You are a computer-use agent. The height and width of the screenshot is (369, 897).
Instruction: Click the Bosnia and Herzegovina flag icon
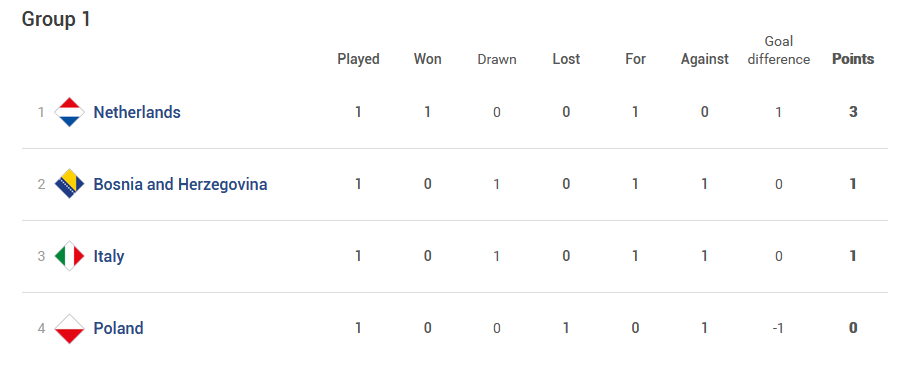(69, 184)
